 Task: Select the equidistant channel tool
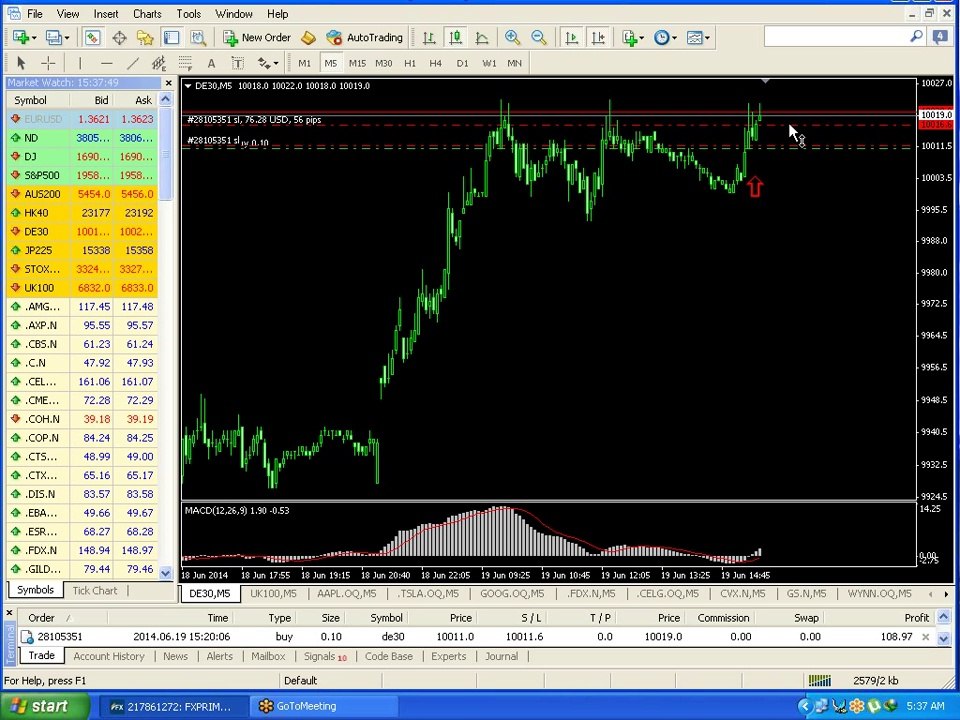tap(159, 62)
